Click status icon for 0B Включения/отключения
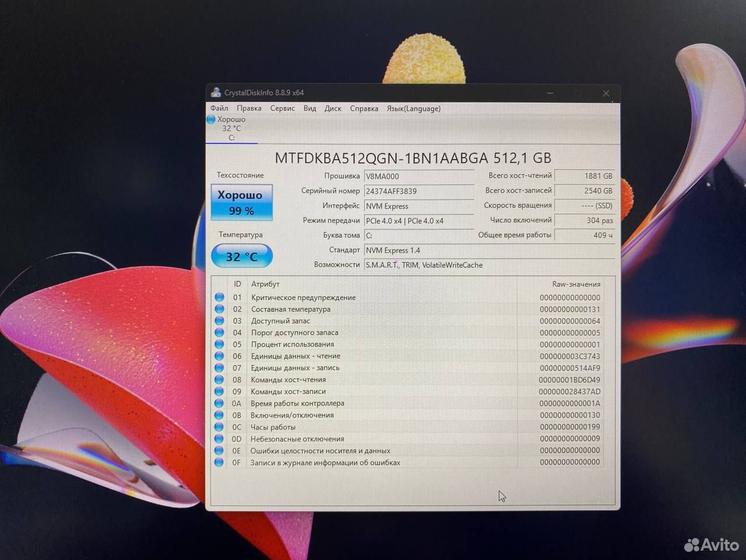 219,415
